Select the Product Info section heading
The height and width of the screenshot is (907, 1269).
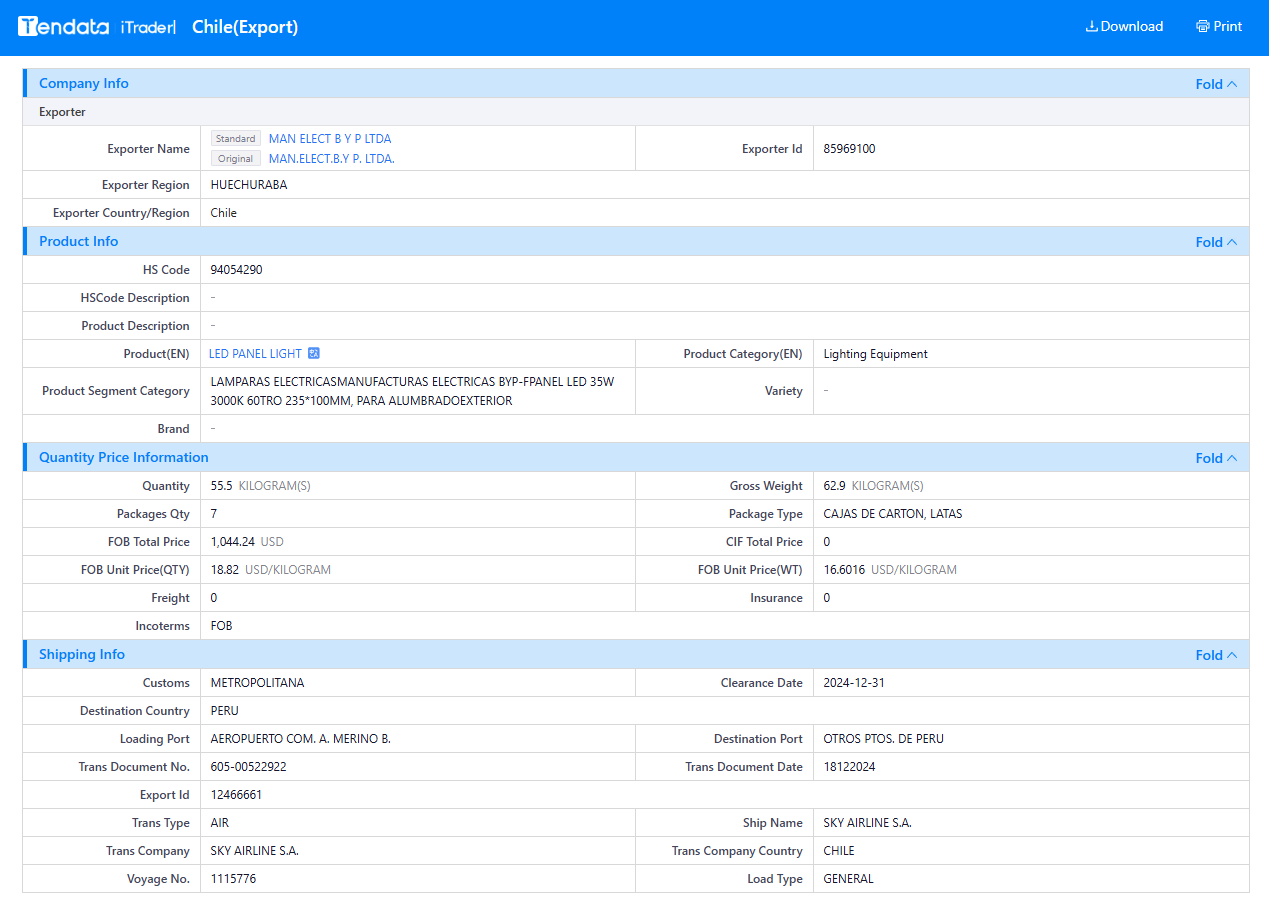click(x=78, y=241)
